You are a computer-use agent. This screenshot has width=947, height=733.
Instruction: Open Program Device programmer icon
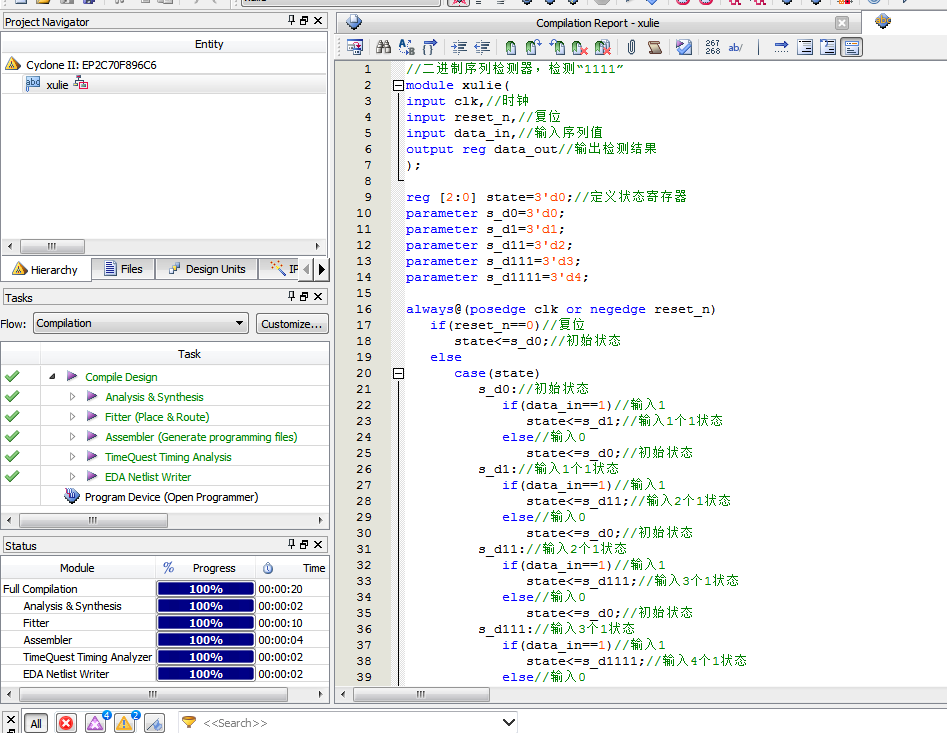[x=72, y=497]
